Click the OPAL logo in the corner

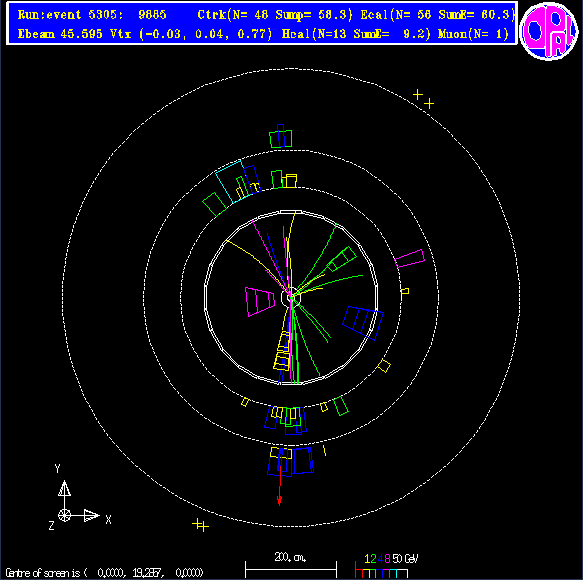[549, 30]
